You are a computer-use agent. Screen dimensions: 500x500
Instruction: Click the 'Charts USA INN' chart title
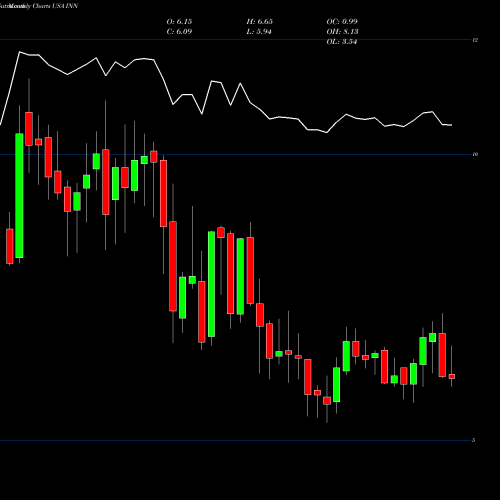[55, 6]
